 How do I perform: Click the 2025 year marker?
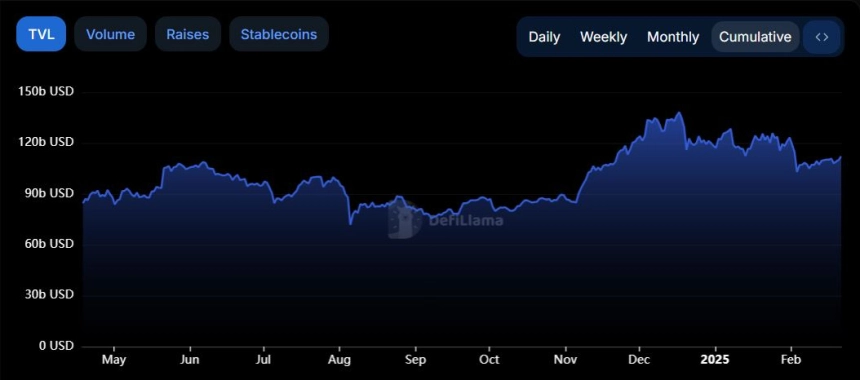coord(715,360)
